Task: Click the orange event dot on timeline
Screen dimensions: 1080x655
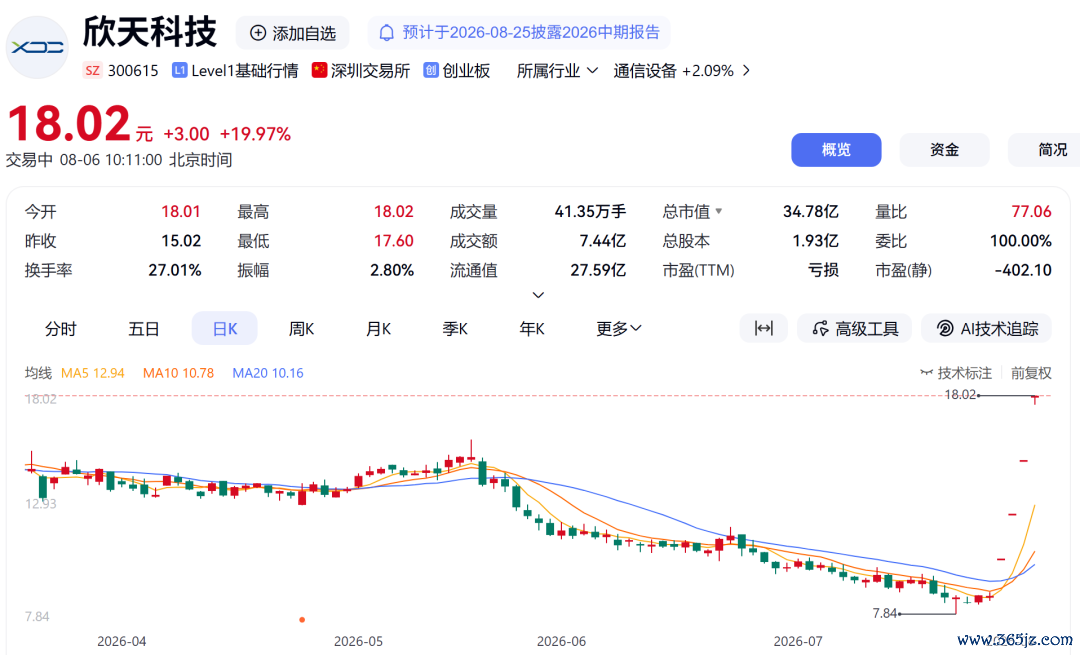Action: [x=302, y=620]
